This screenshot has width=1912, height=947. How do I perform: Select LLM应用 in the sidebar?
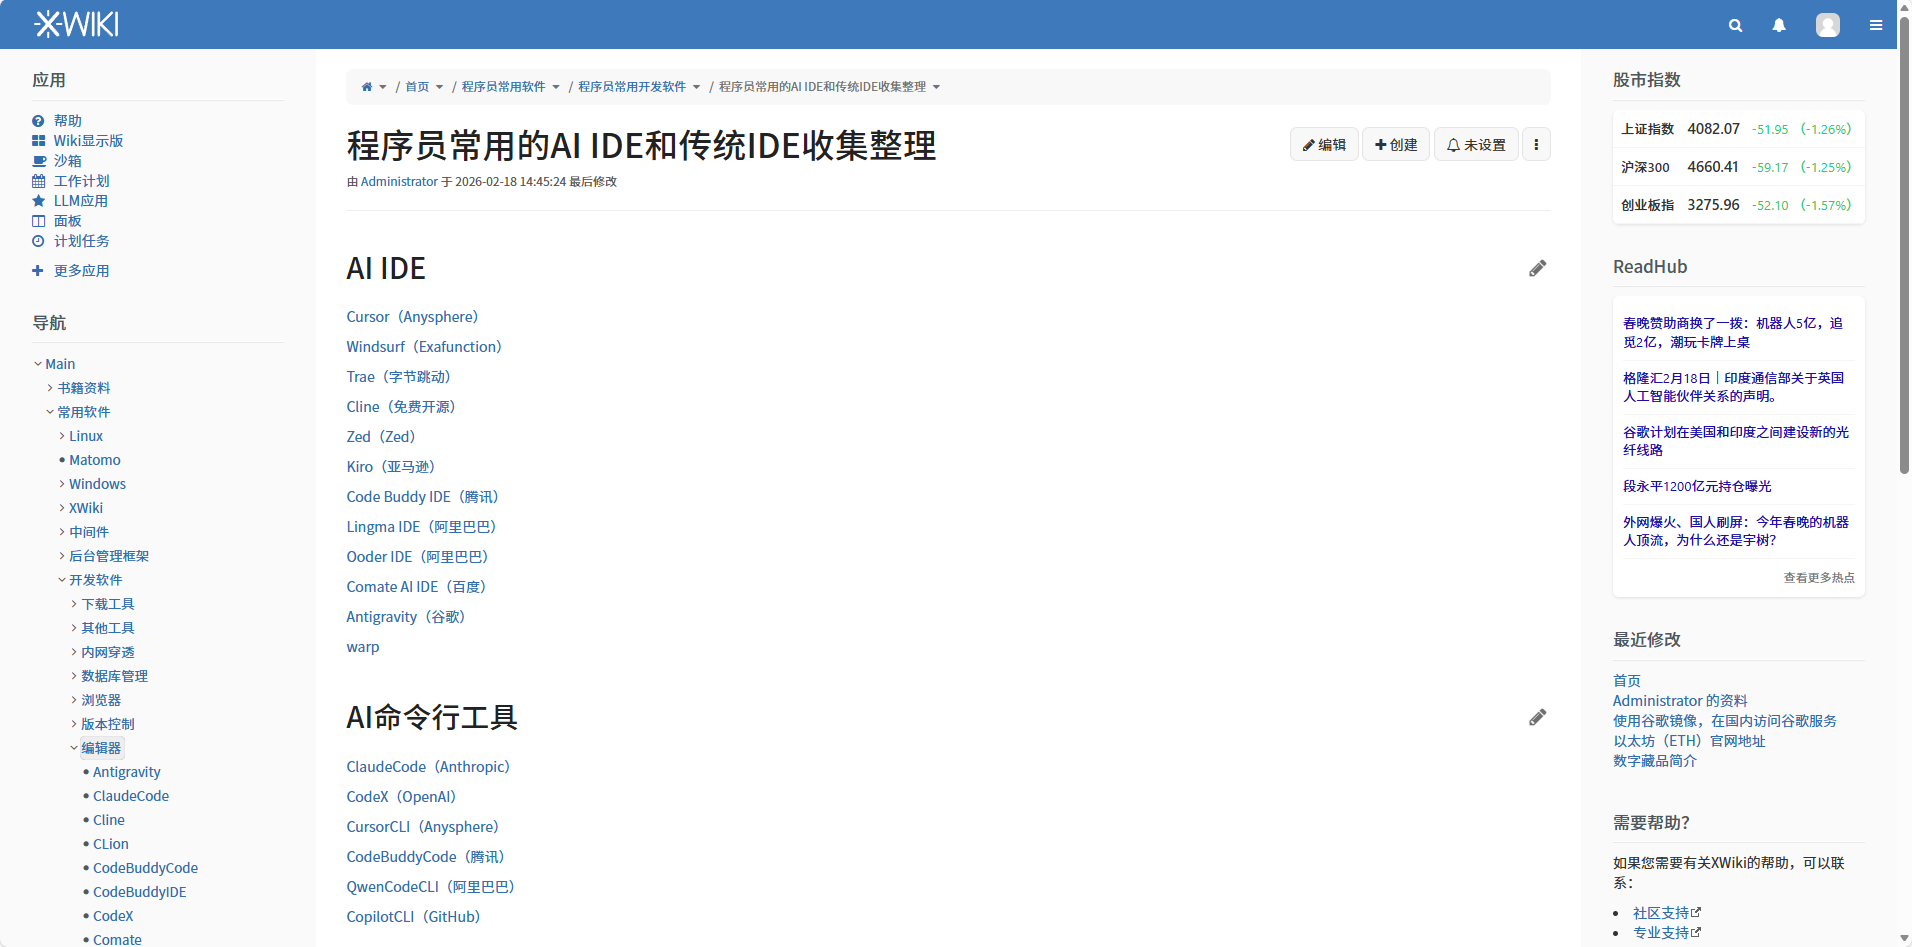point(79,200)
